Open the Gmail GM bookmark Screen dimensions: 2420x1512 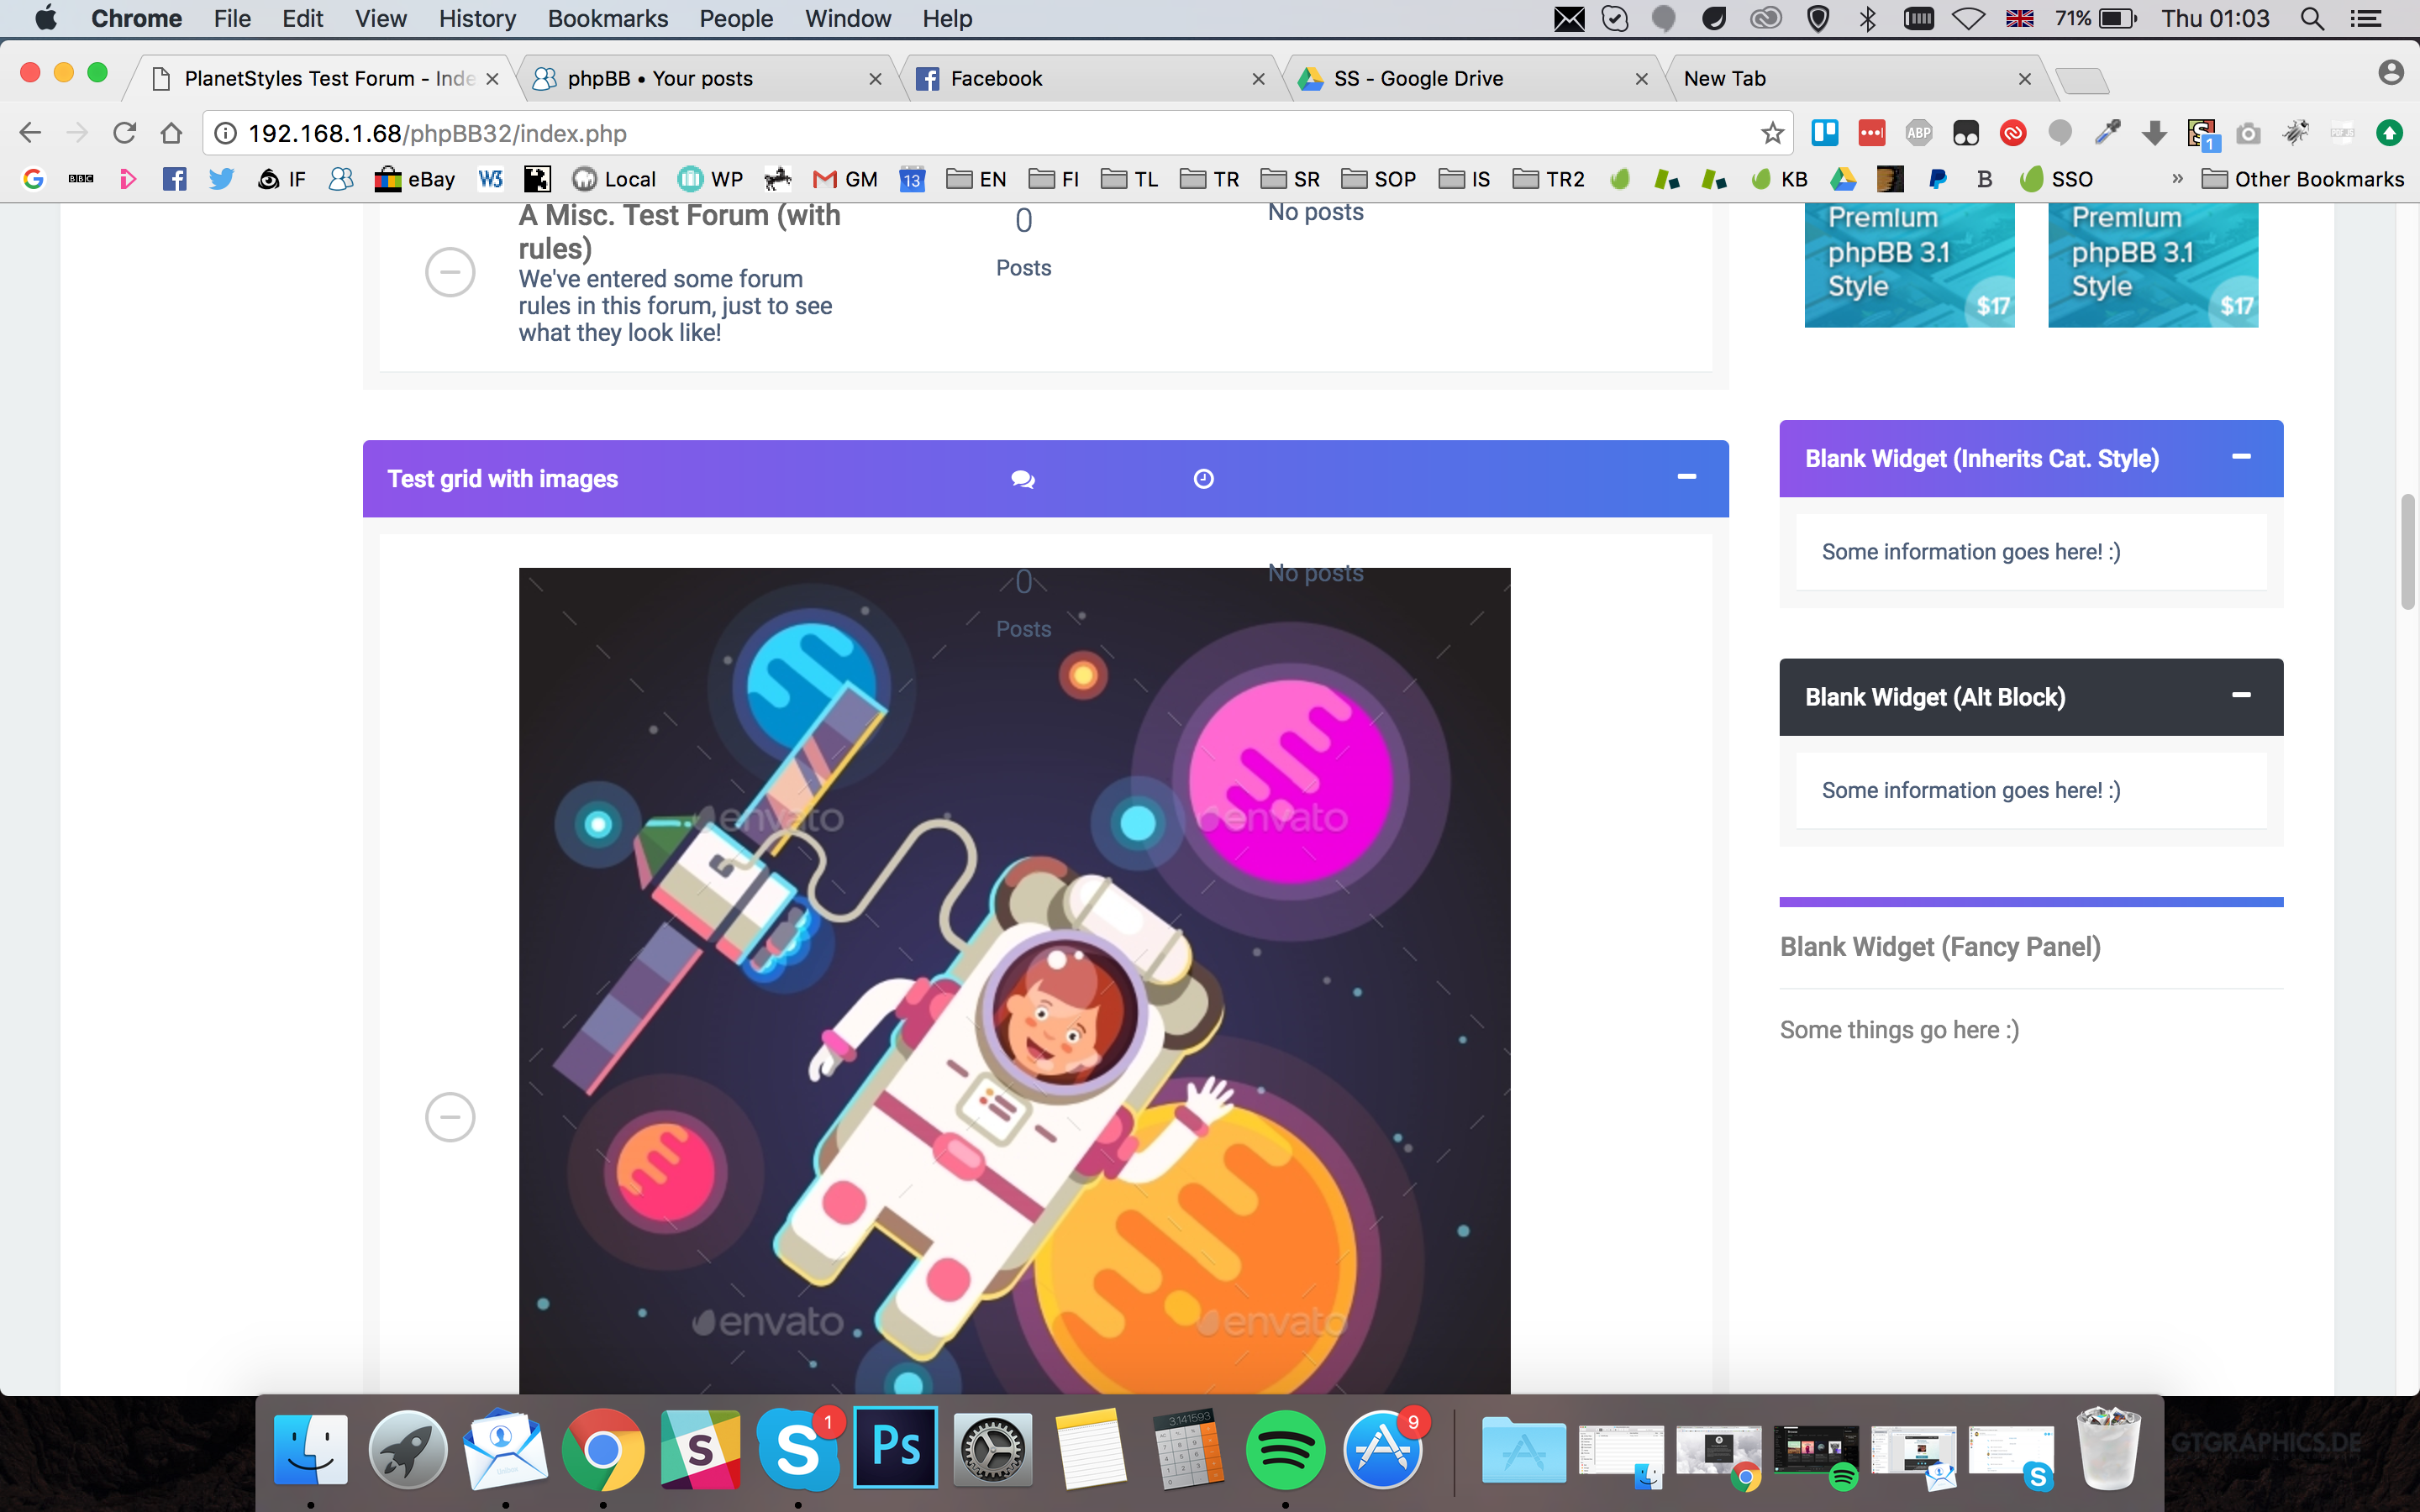(846, 179)
